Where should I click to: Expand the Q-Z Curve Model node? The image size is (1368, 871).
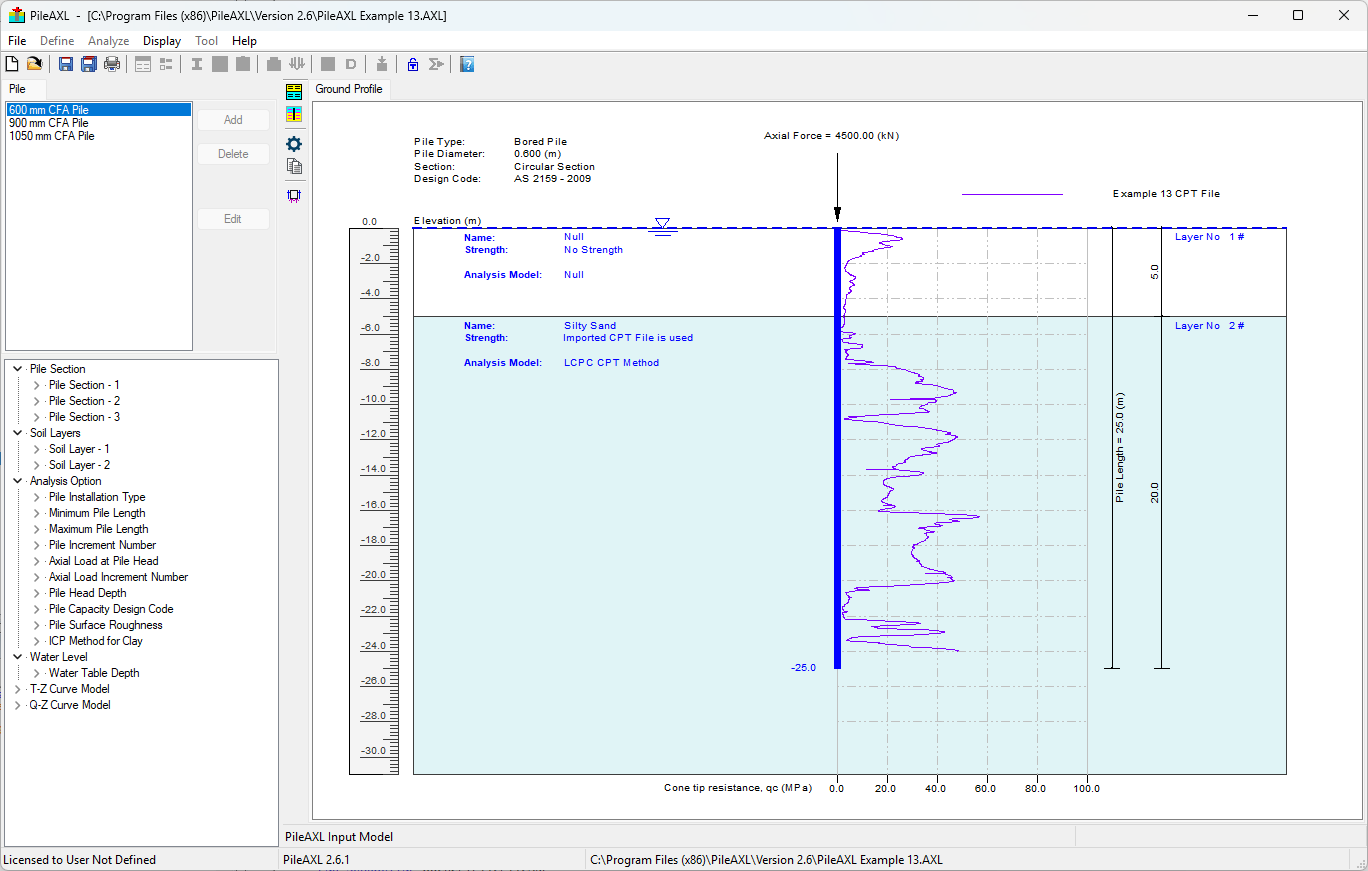coord(17,705)
